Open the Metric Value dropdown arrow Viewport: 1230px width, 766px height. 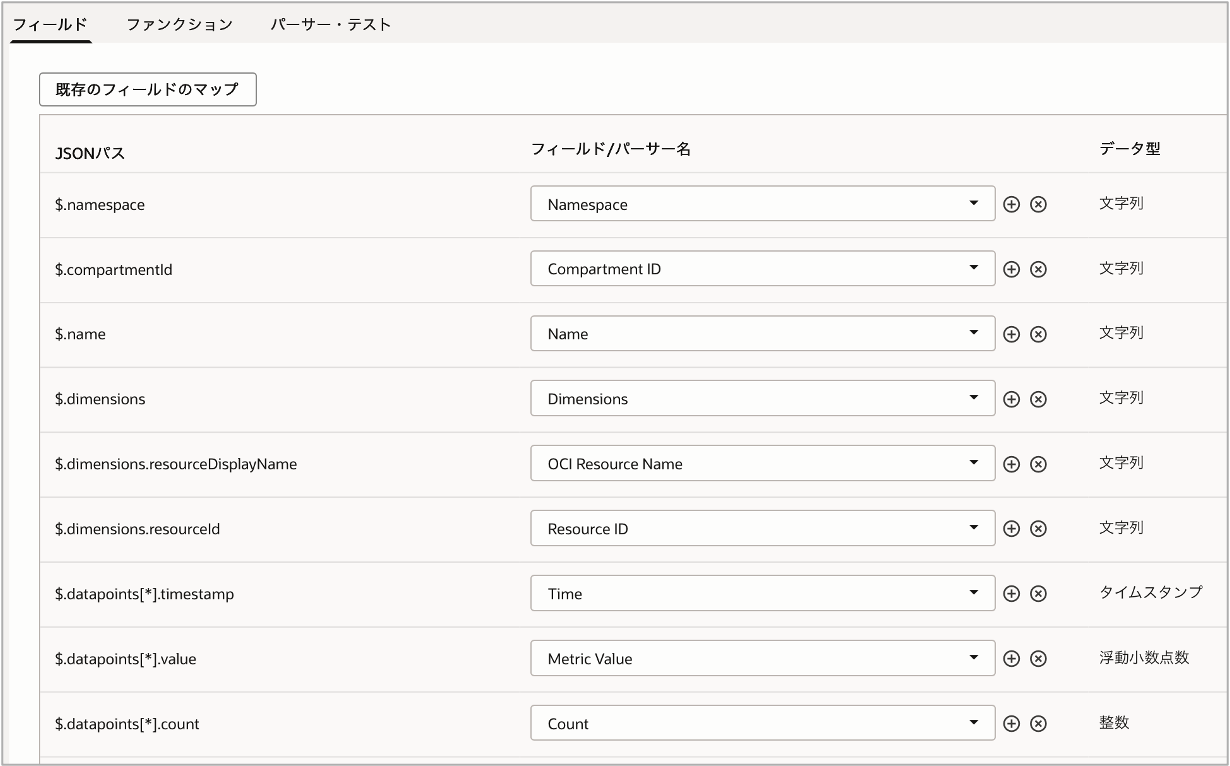pos(973,659)
